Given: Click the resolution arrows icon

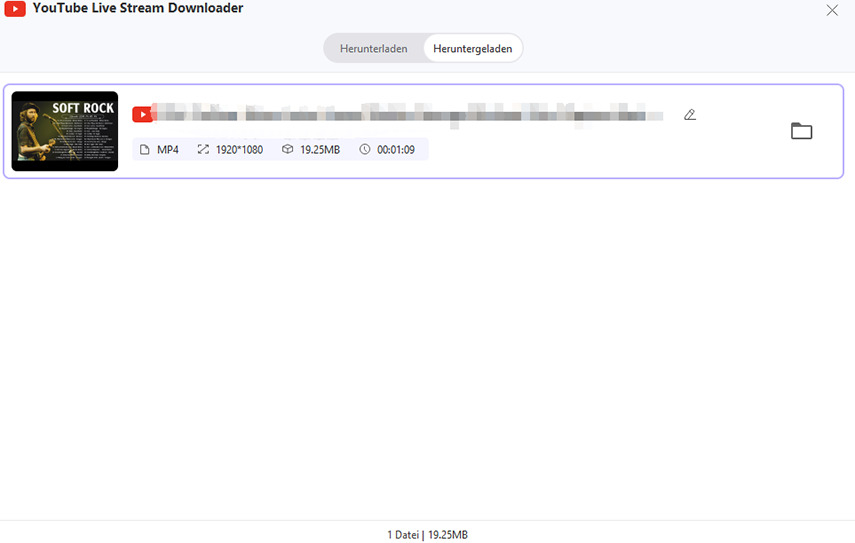Looking at the screenshot, I should click(203, 149).
